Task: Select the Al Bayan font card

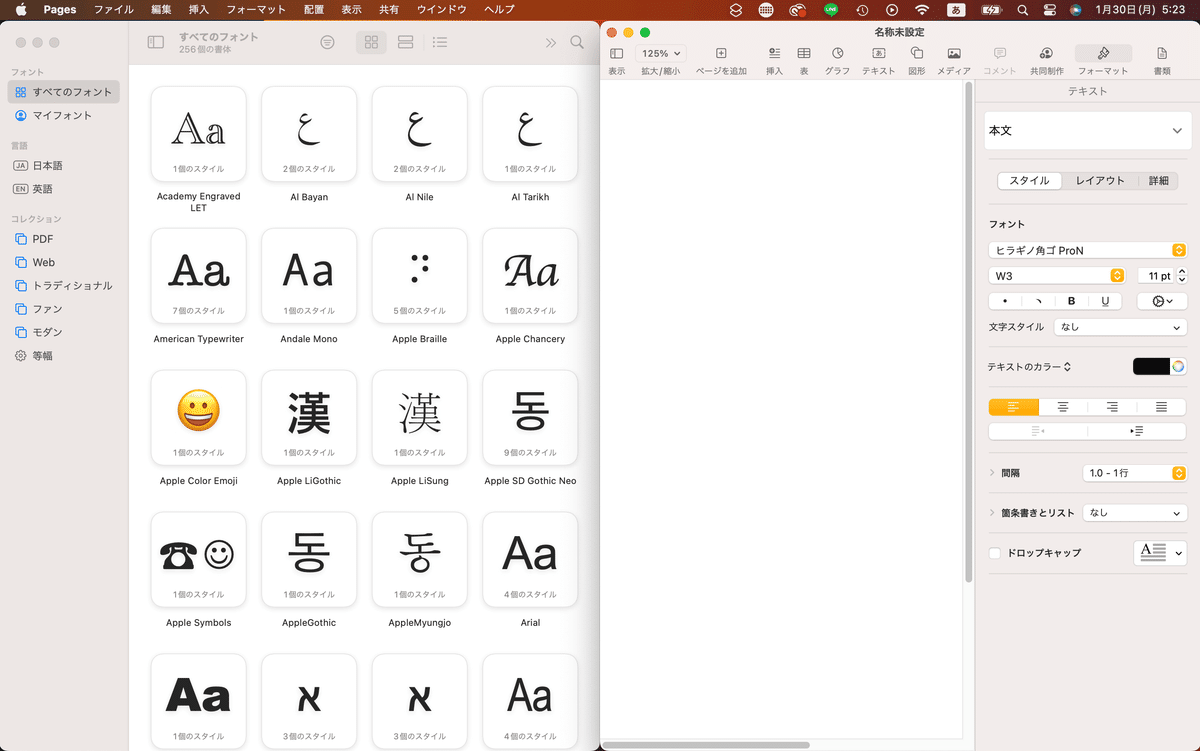Action: click(x=309, y=134)
